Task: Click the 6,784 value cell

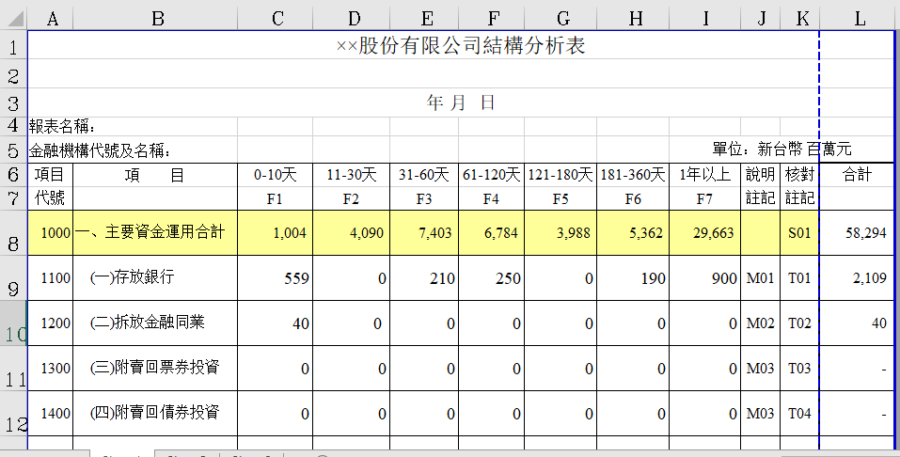Action: 491,233
